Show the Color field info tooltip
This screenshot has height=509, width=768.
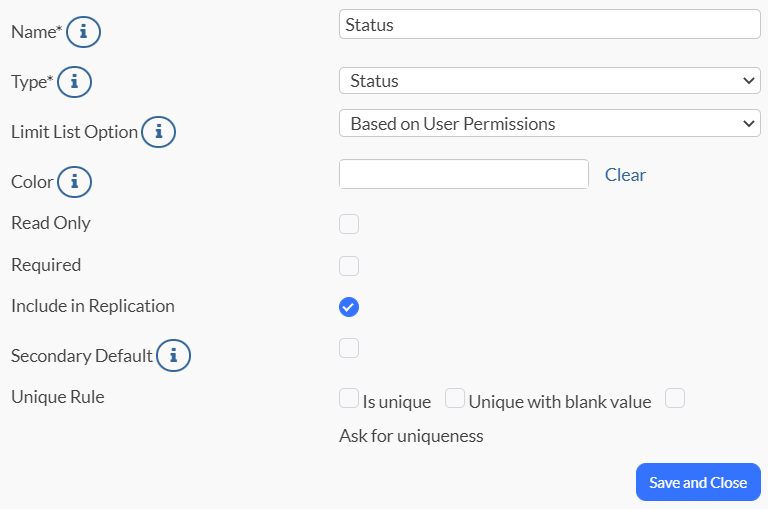tap(74, 182)
